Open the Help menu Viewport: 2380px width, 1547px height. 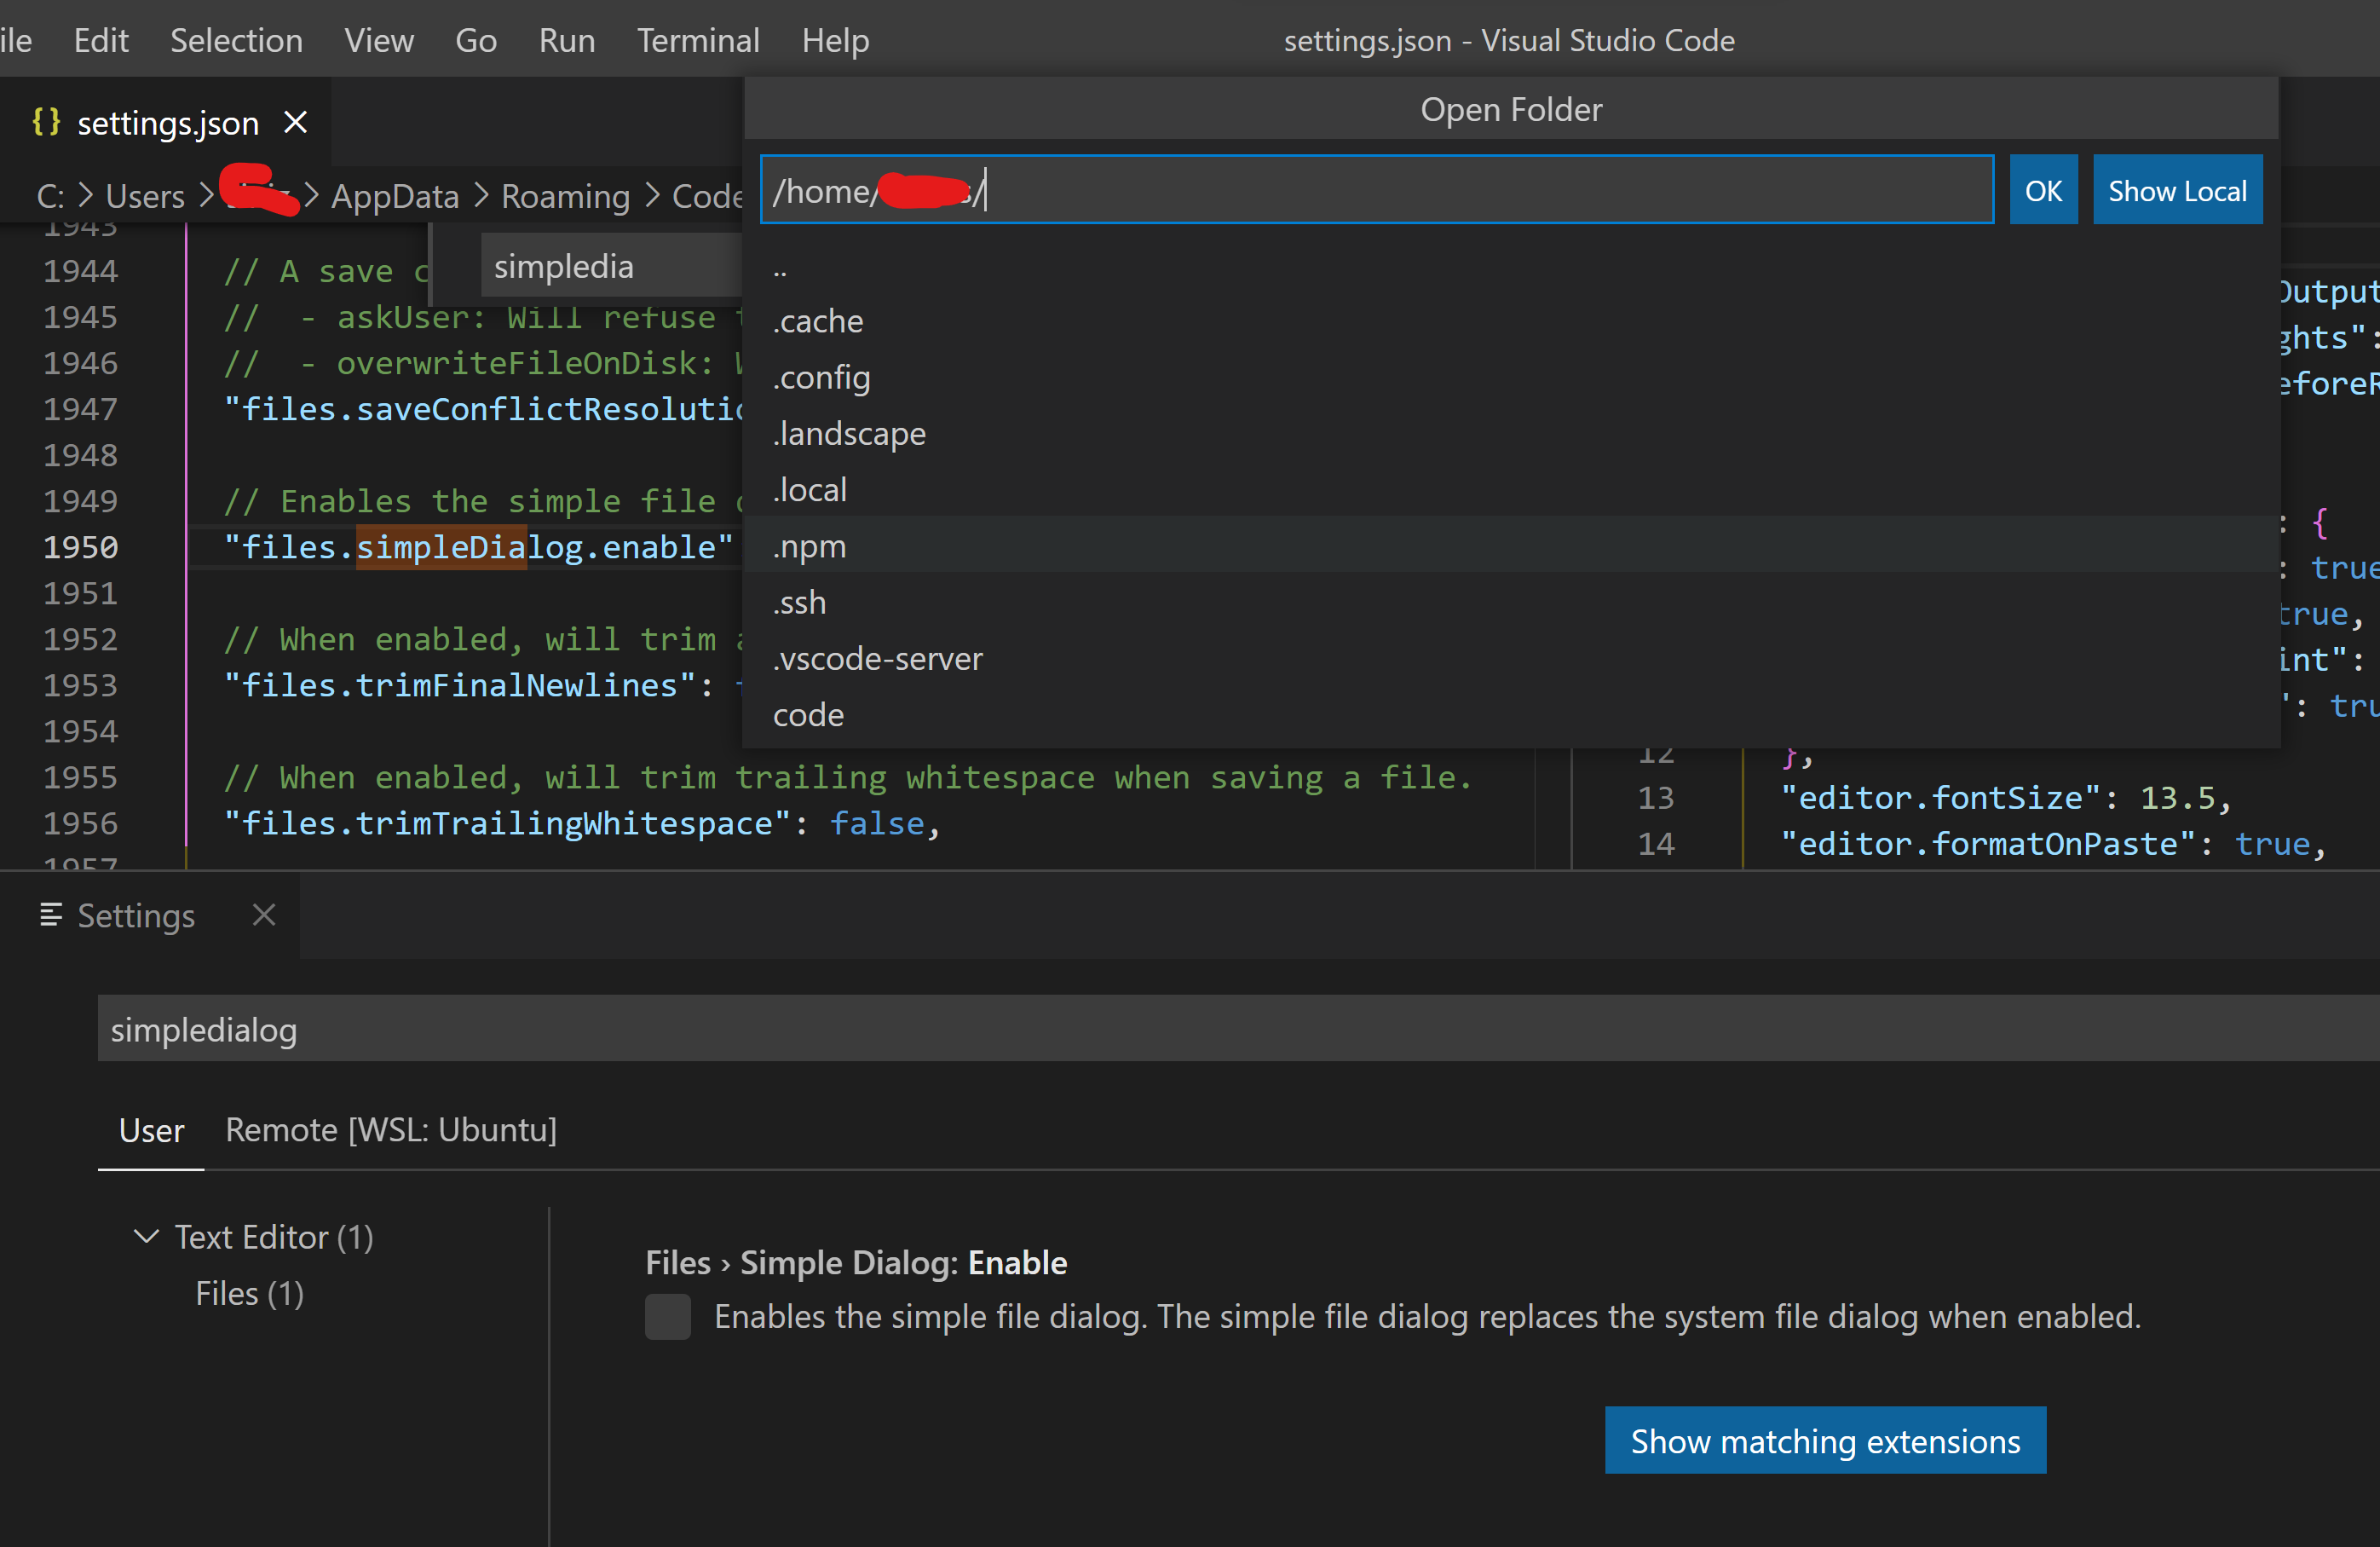(835, 40)
